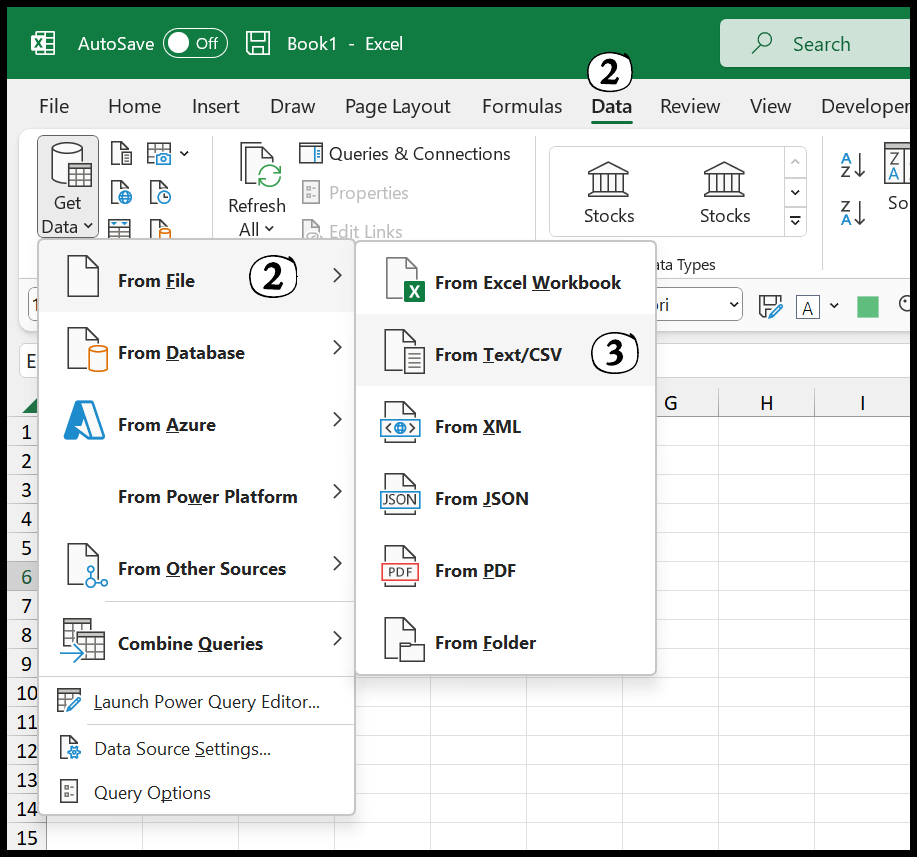Open Existing Connections via the orange database icon
The height and width of the screenshot is (857, 917).
pyautogui.click(x=158, y=228)
